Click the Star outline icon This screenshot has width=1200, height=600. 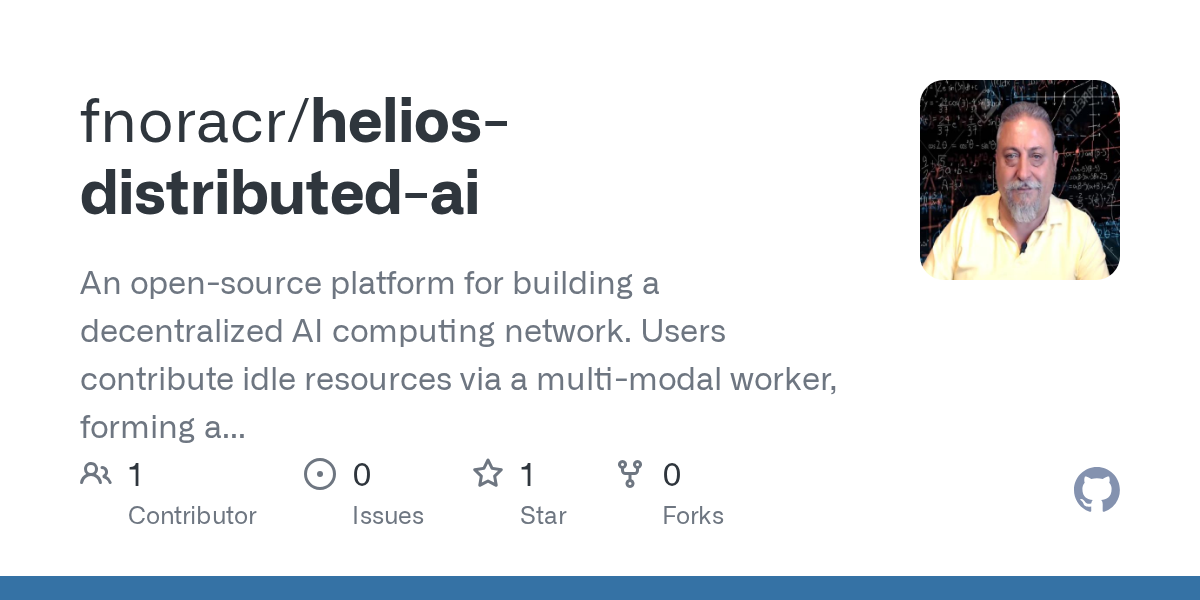[488, 473]
